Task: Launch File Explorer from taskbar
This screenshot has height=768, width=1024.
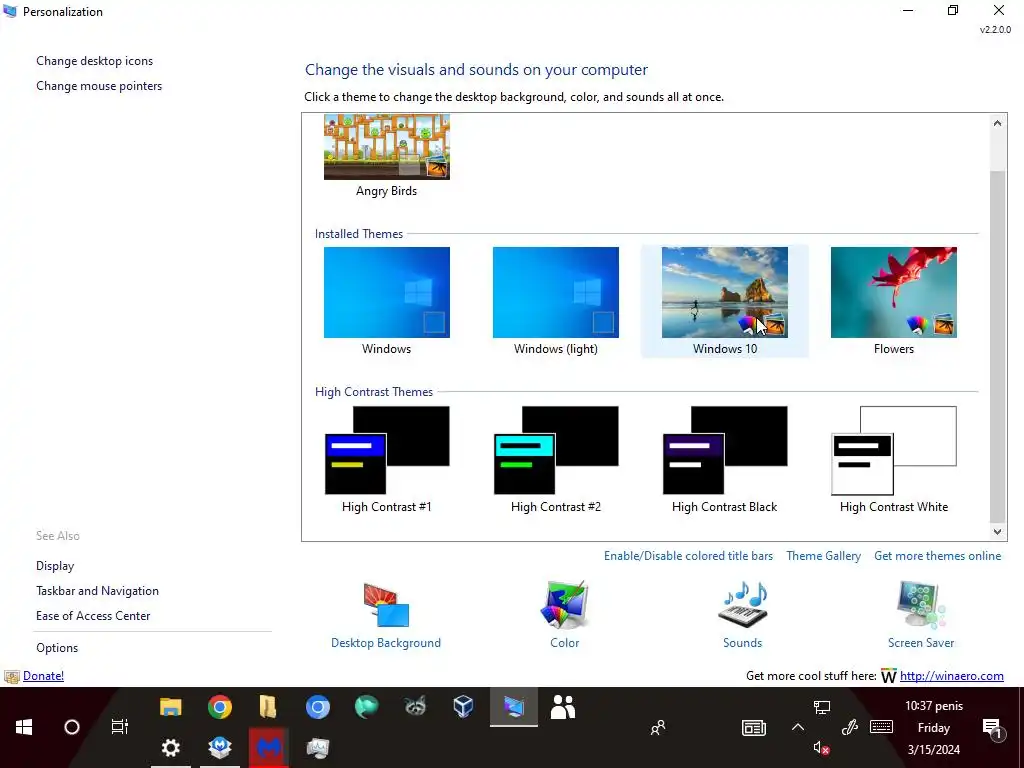Action: click(x=170, y=707)
